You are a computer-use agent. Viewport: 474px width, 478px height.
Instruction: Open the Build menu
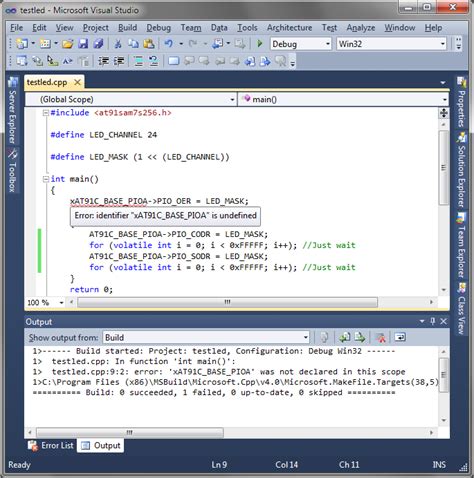tap(127, 28)
